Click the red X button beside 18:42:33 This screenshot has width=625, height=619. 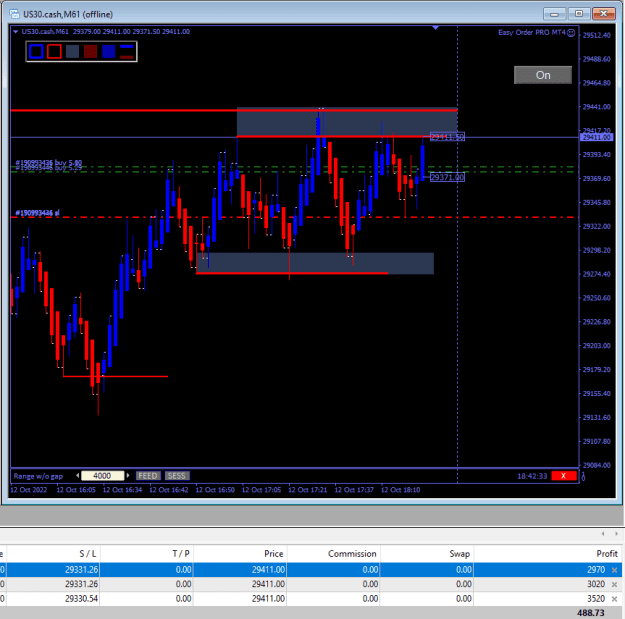(564, 476)
